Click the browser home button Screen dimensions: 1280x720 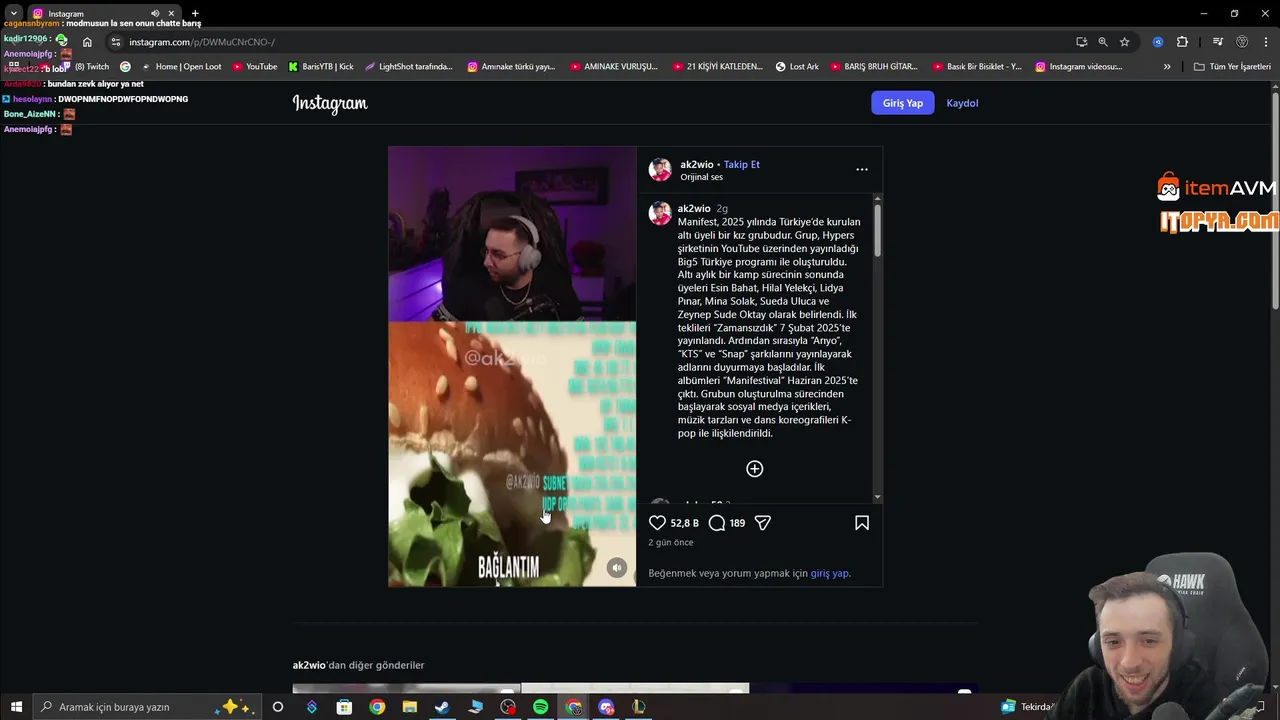87,42
